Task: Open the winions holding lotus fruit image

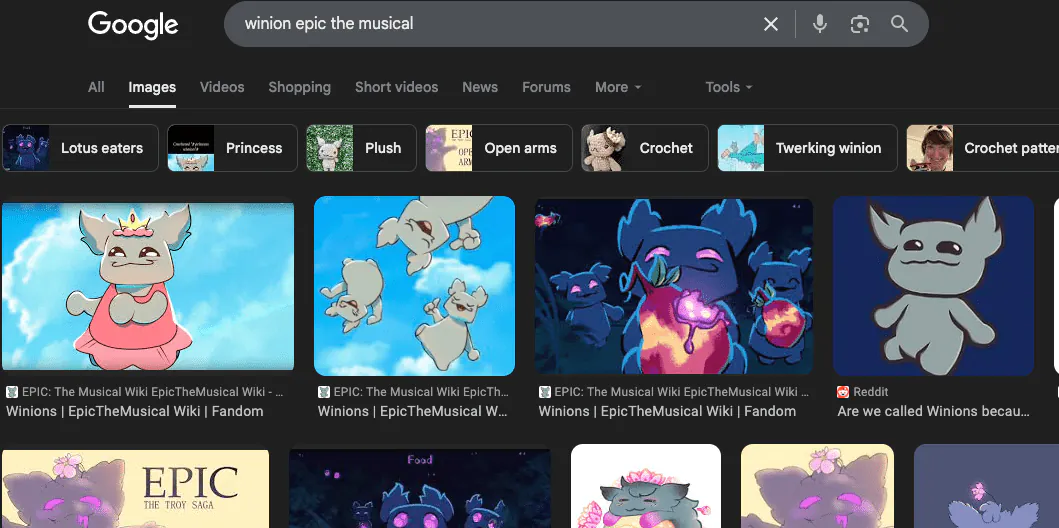Action: [x=674, y=286]
